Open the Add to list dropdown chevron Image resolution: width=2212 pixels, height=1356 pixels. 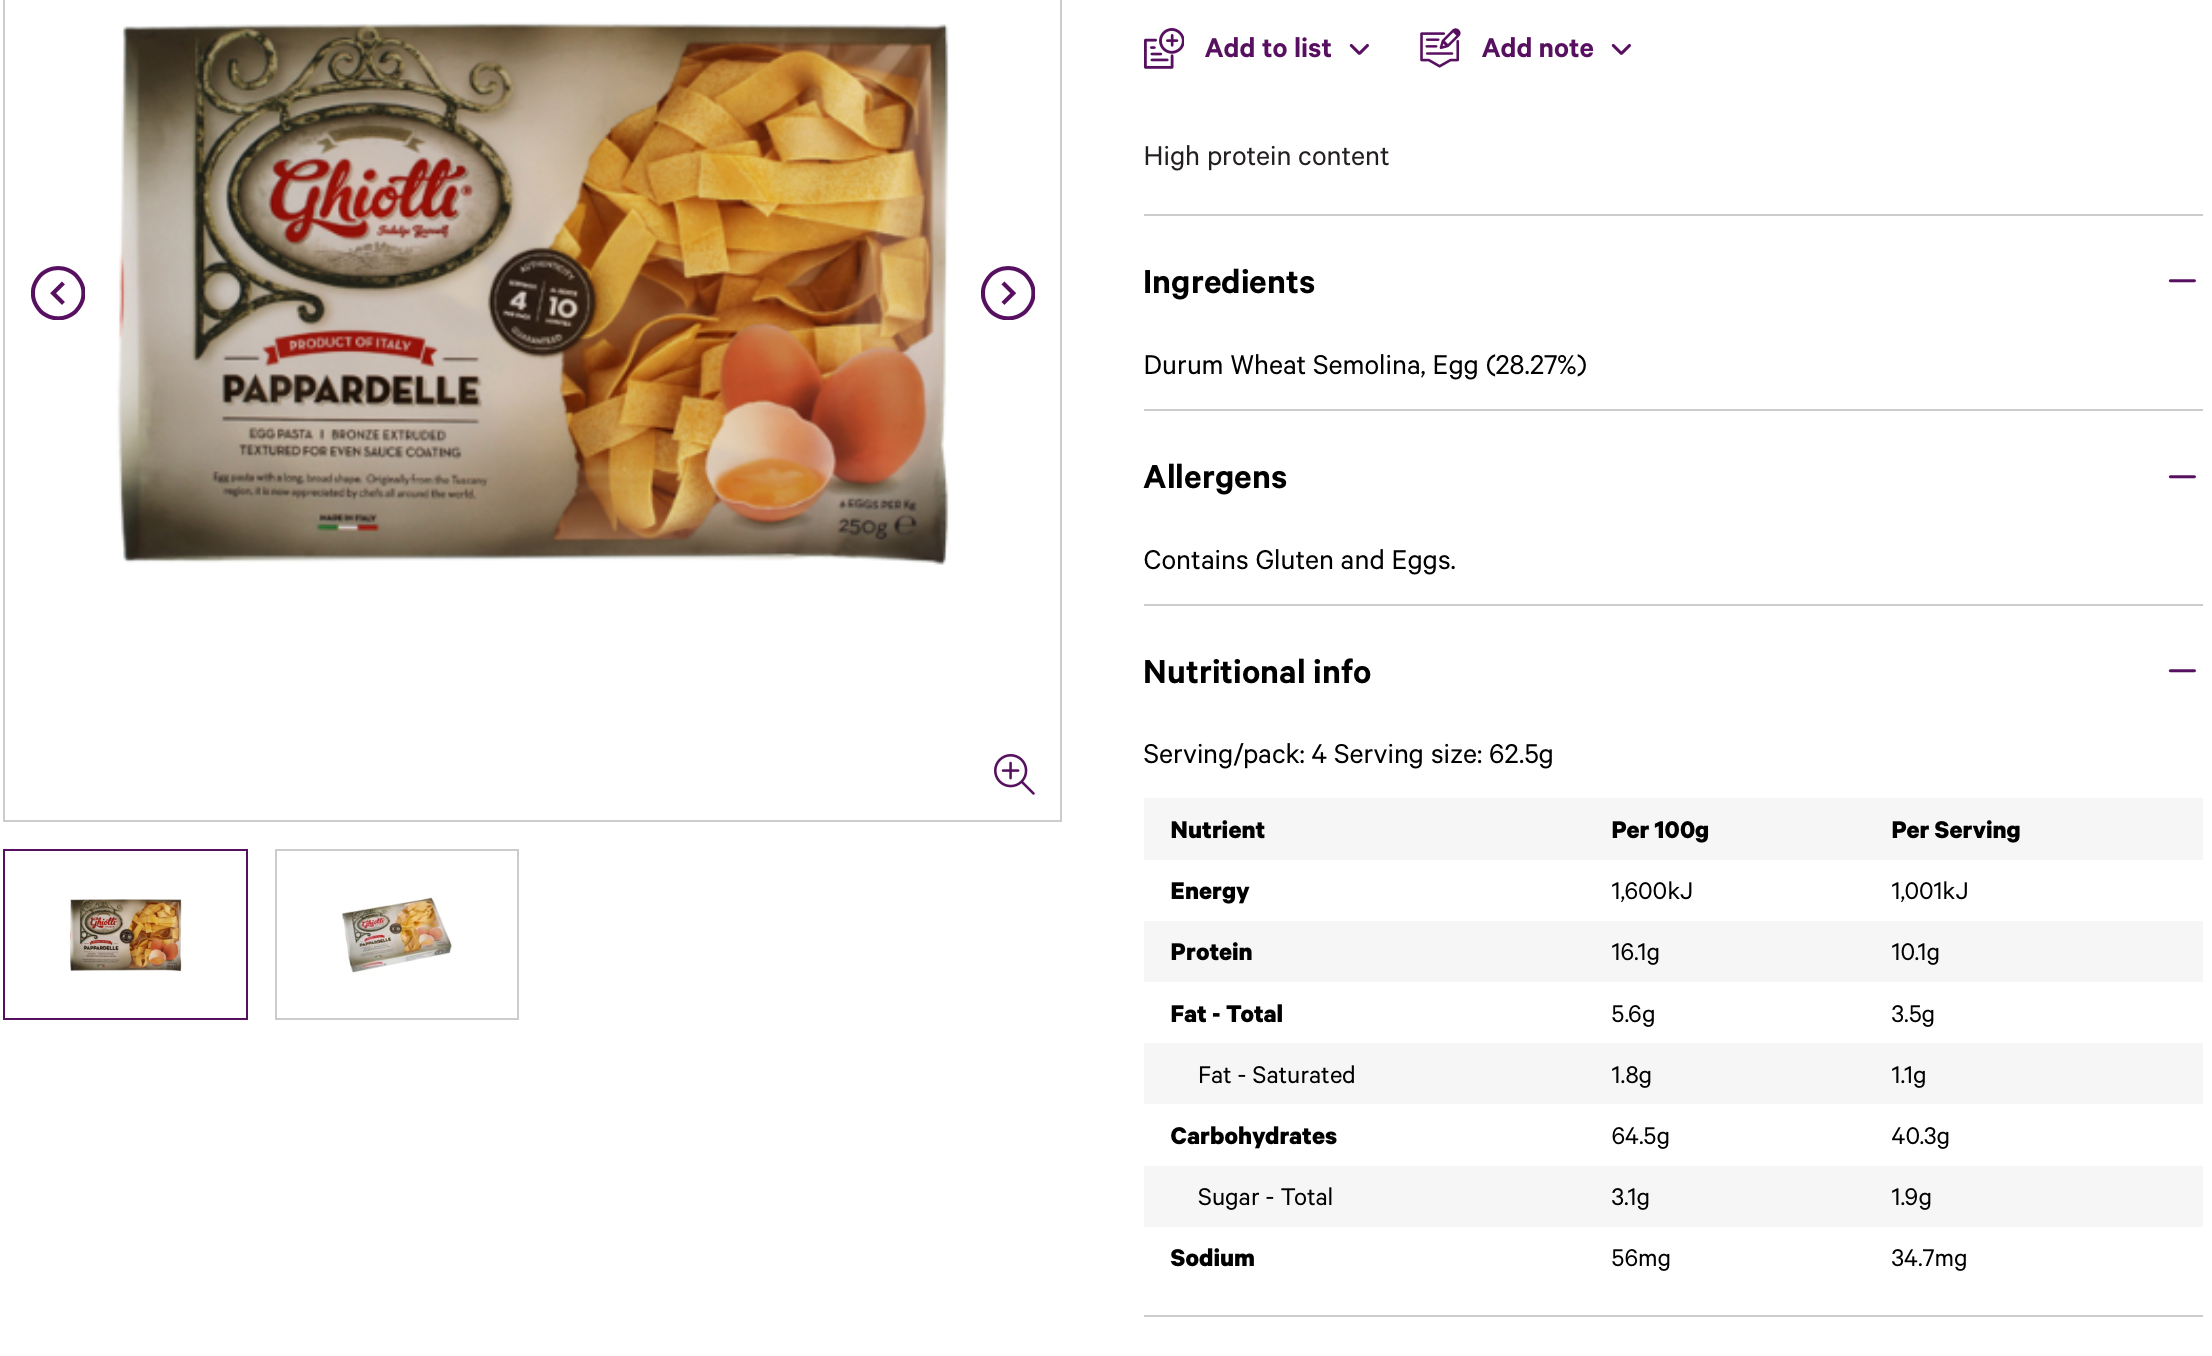(x=1359, y=49)
